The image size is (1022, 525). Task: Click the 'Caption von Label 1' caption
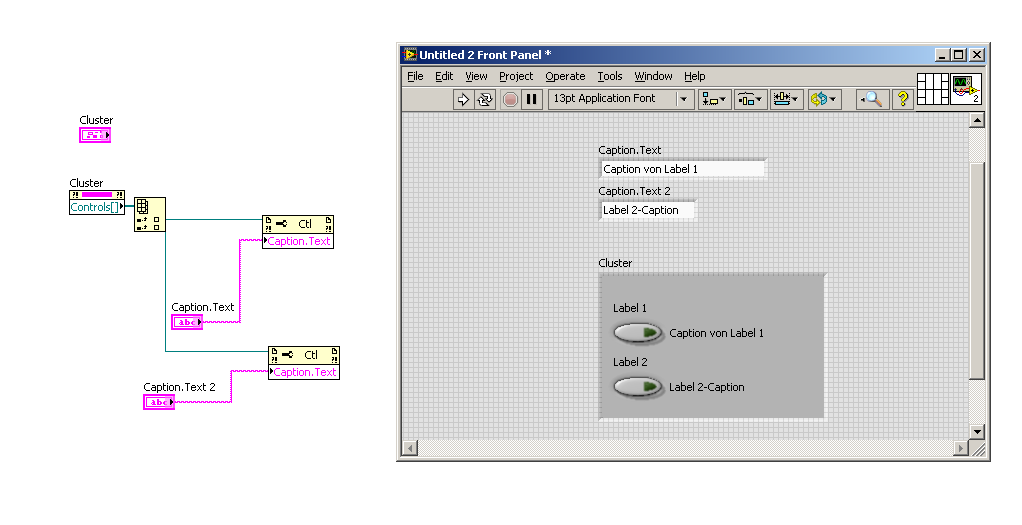coord(716,333)
